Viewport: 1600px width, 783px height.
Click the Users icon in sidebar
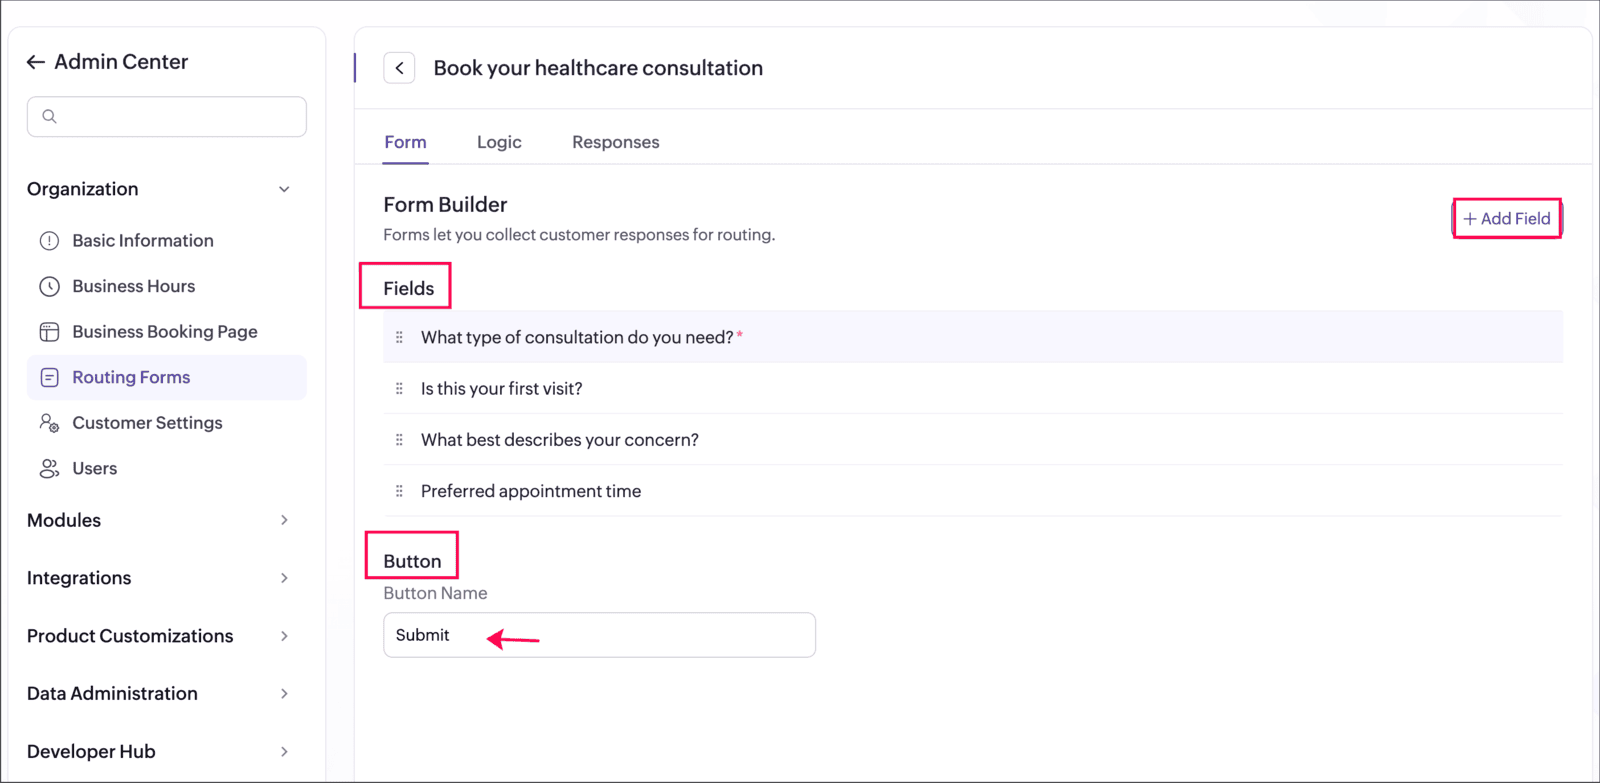pyautogui.click(x=49, y=469)
